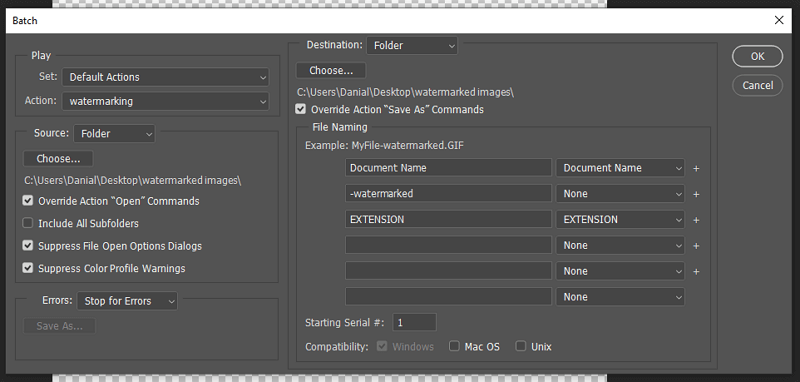The height and width of the screenshot is (382, 800).
Task: Open the Set dropdown showing Default Actions
Action: 166,77
